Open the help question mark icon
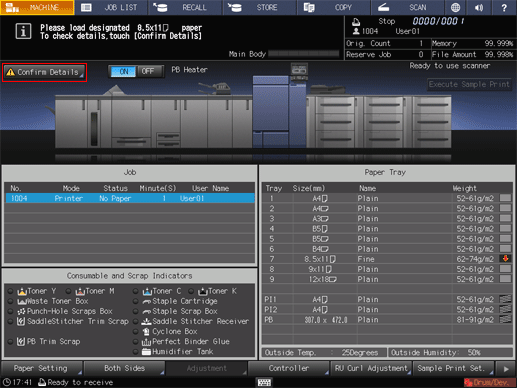 pos(504,7)
